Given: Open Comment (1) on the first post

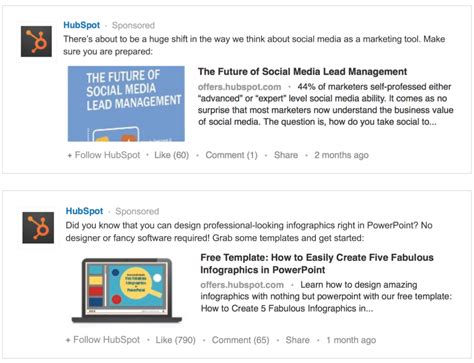Looking at the screenshot, I should pos(231,155).
